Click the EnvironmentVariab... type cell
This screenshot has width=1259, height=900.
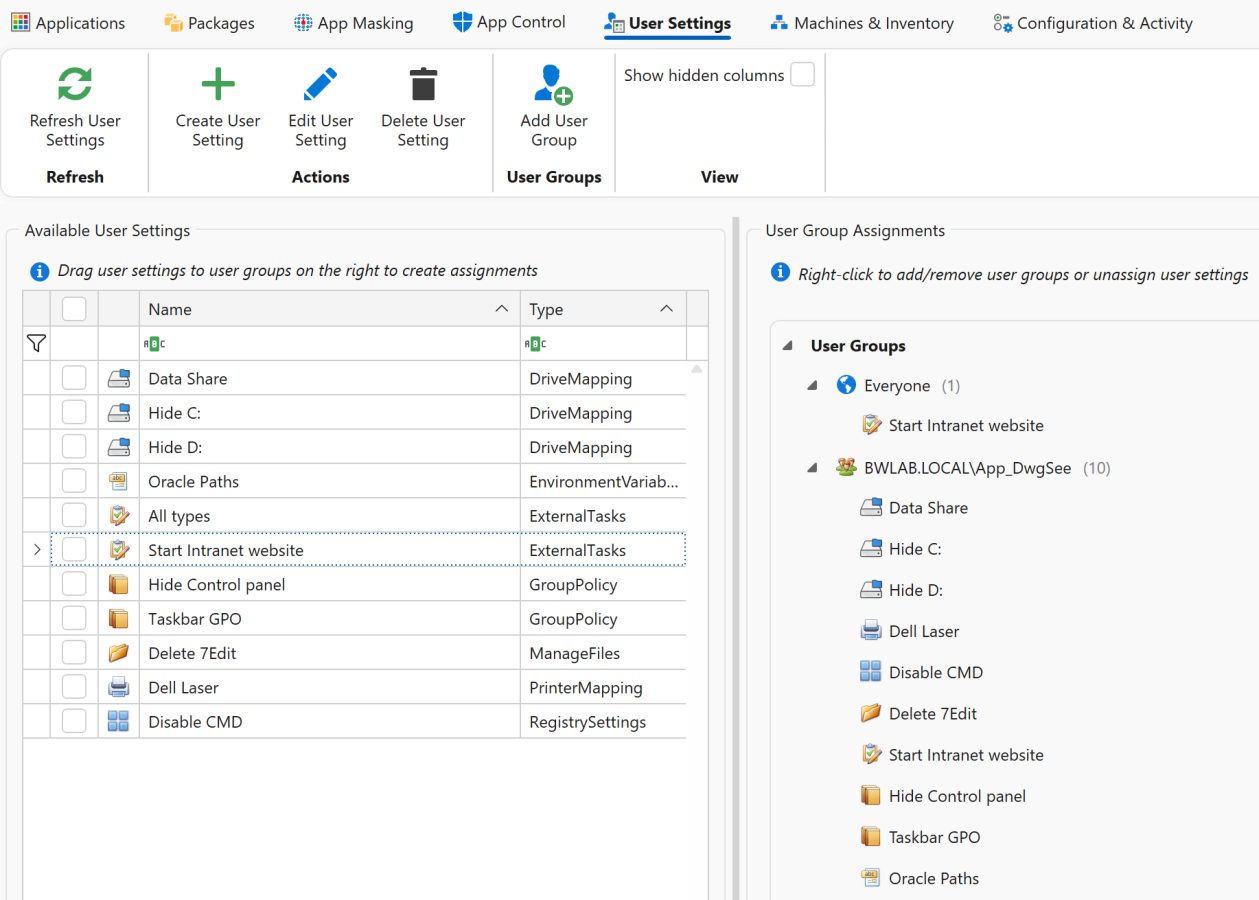click(x=603, y=481)
